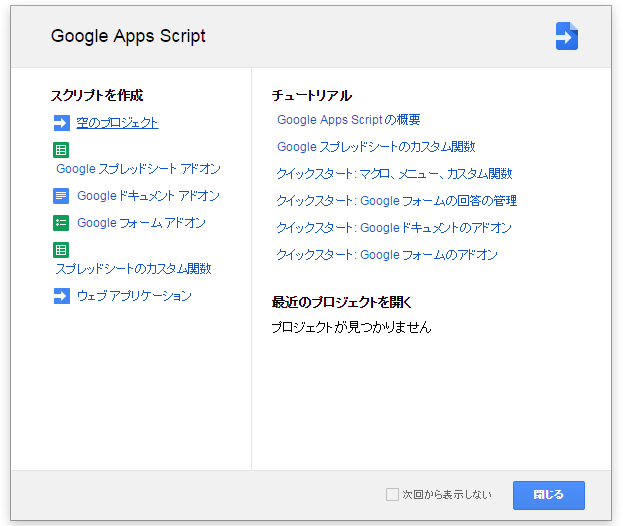Click the green sheet icon above Google スプレッドシート アドオン
Image resolution: width=623 pixels, height=526 pixels.
click(x=61, y=150)
